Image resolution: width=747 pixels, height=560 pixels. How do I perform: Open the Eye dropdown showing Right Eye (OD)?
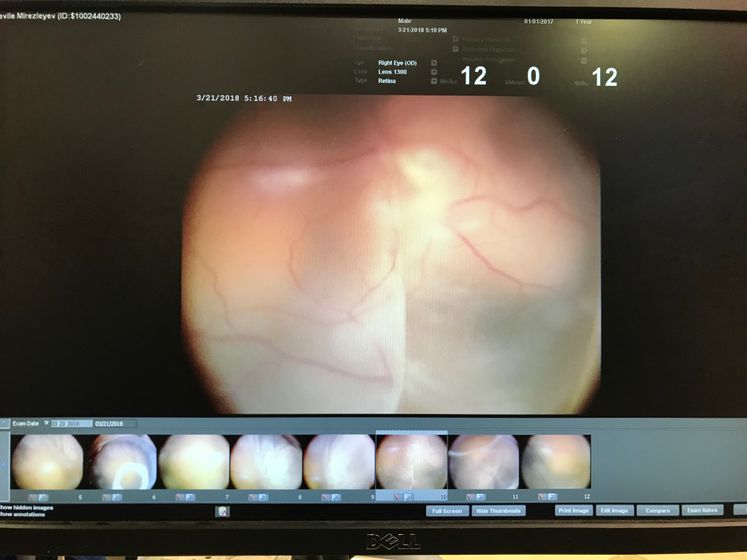(434, 62)
